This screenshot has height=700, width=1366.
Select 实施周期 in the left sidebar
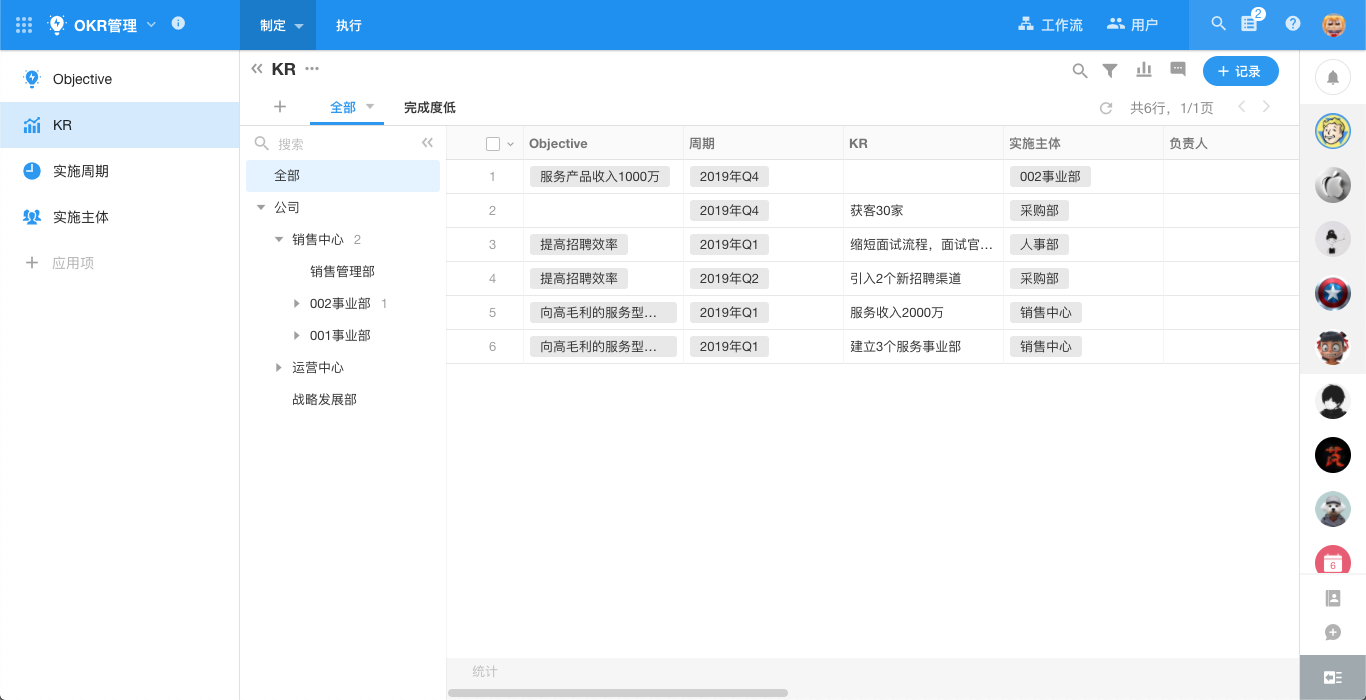tap(80, 171)
